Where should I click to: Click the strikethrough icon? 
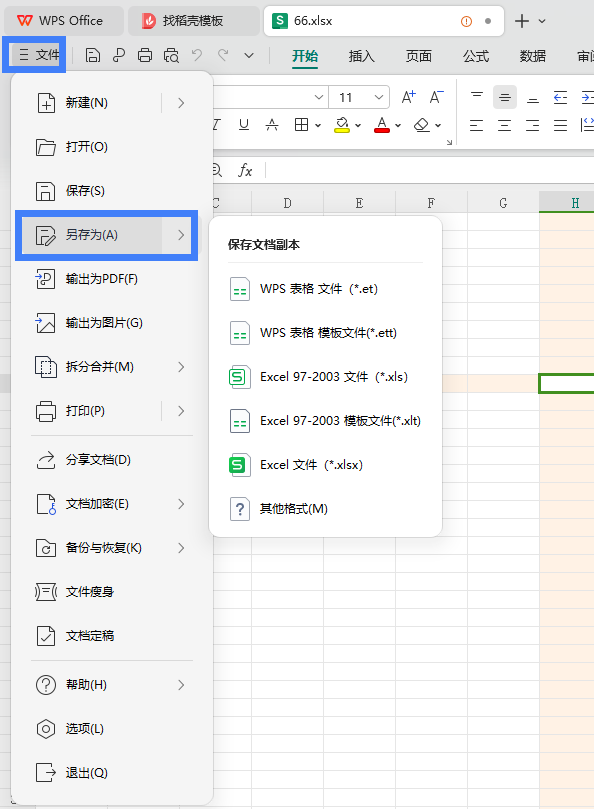coord(272,124)
